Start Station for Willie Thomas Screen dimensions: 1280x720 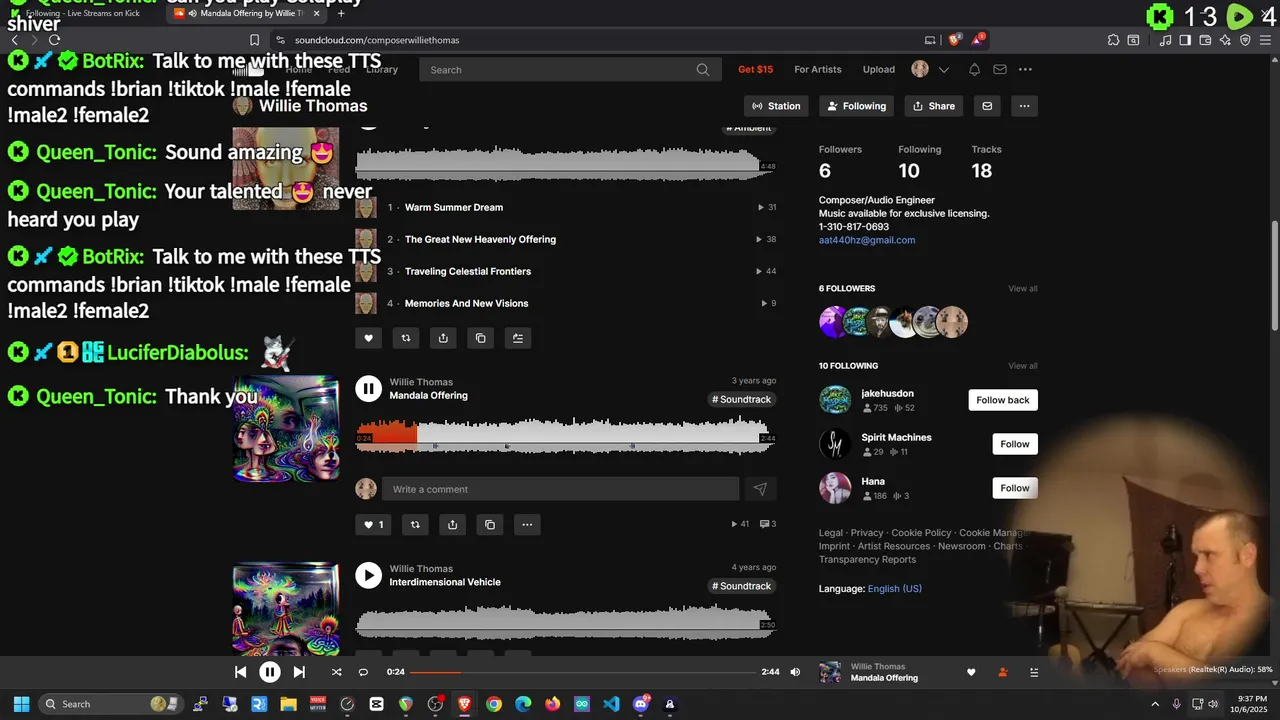point(777,106)
